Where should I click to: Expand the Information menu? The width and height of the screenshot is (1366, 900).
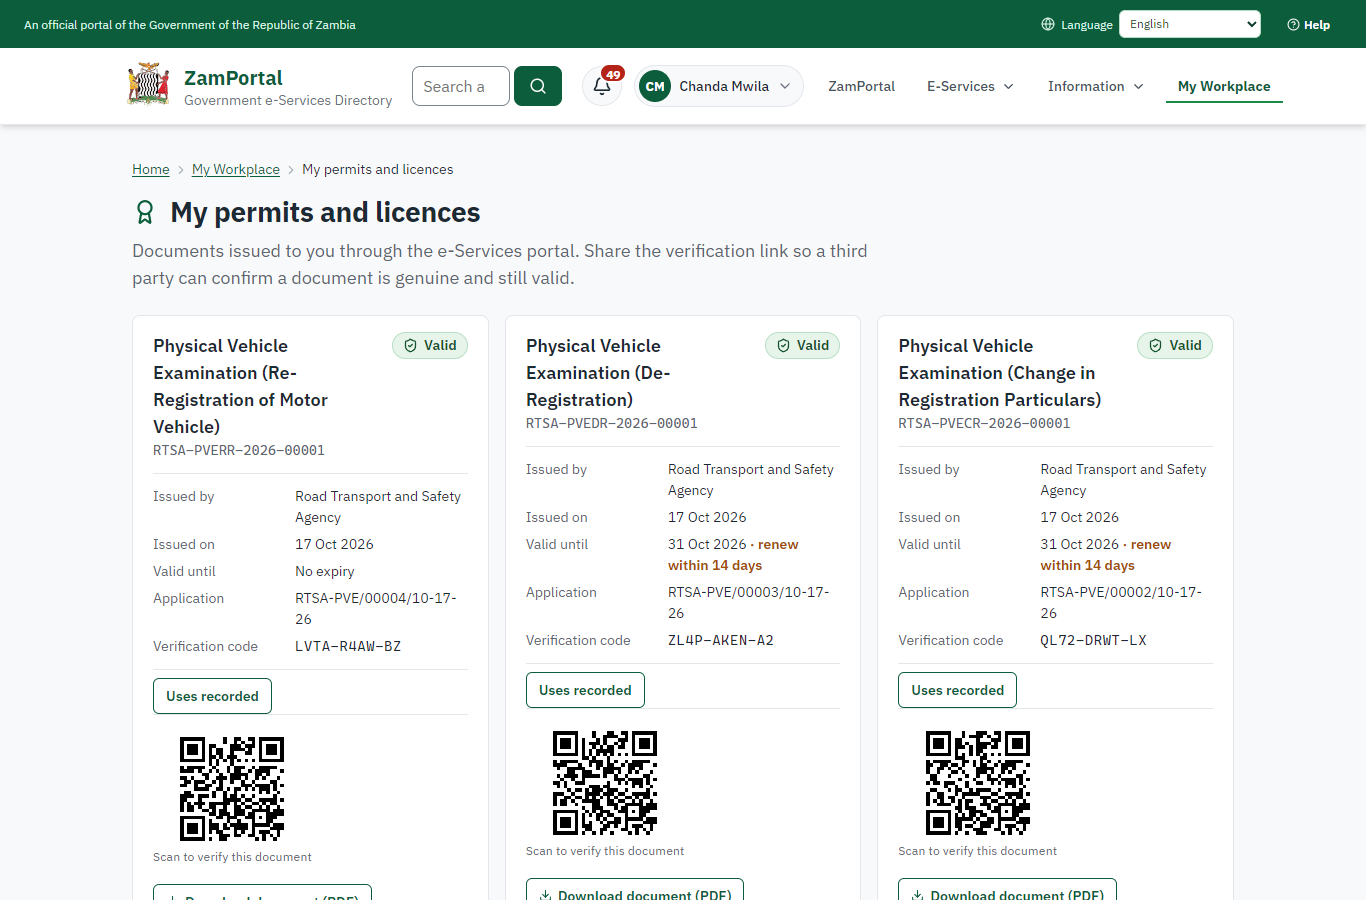click(x=1095, y=86)
